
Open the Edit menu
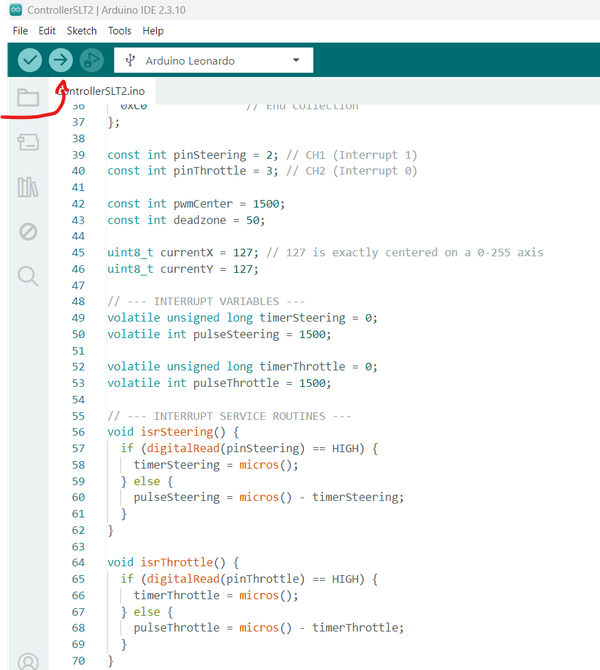tap(47, 31)
